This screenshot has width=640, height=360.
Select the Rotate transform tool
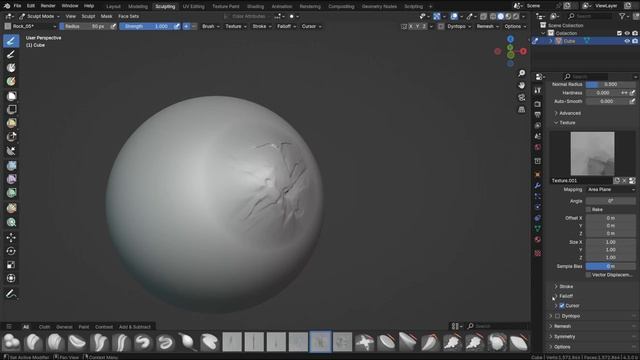click(11, 251)
